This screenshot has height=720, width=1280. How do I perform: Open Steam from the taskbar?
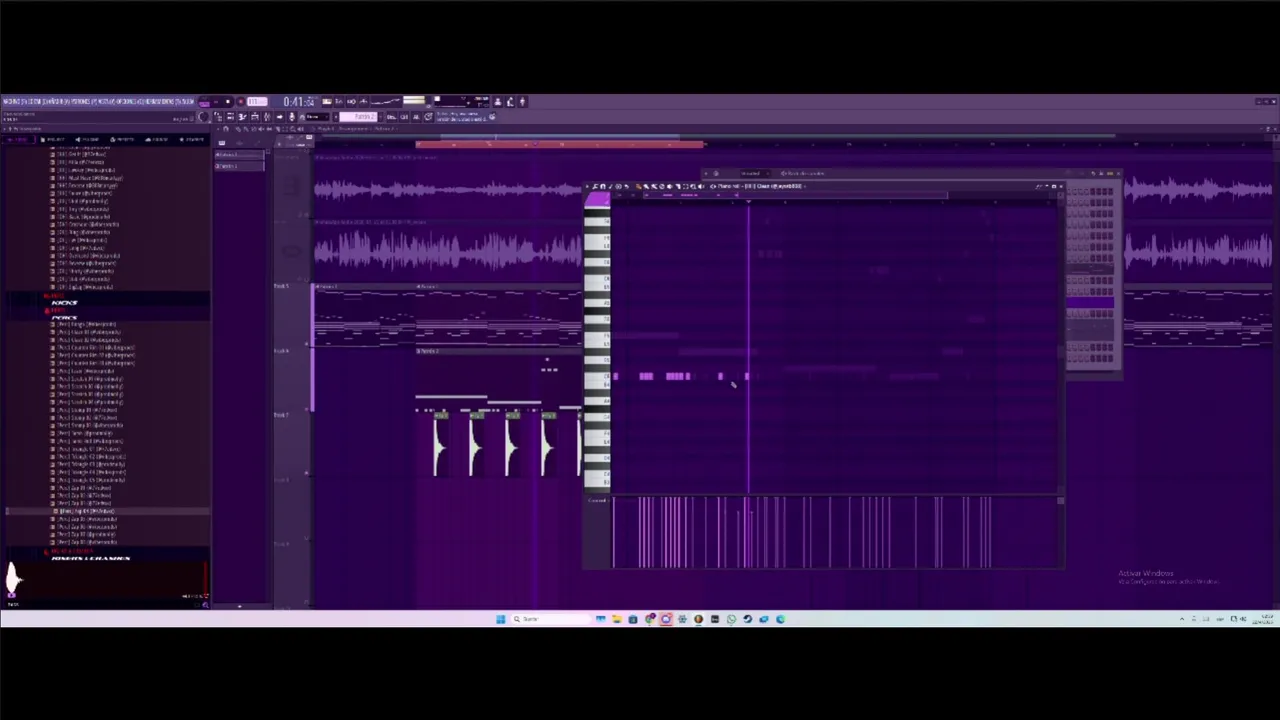[747, 619]
